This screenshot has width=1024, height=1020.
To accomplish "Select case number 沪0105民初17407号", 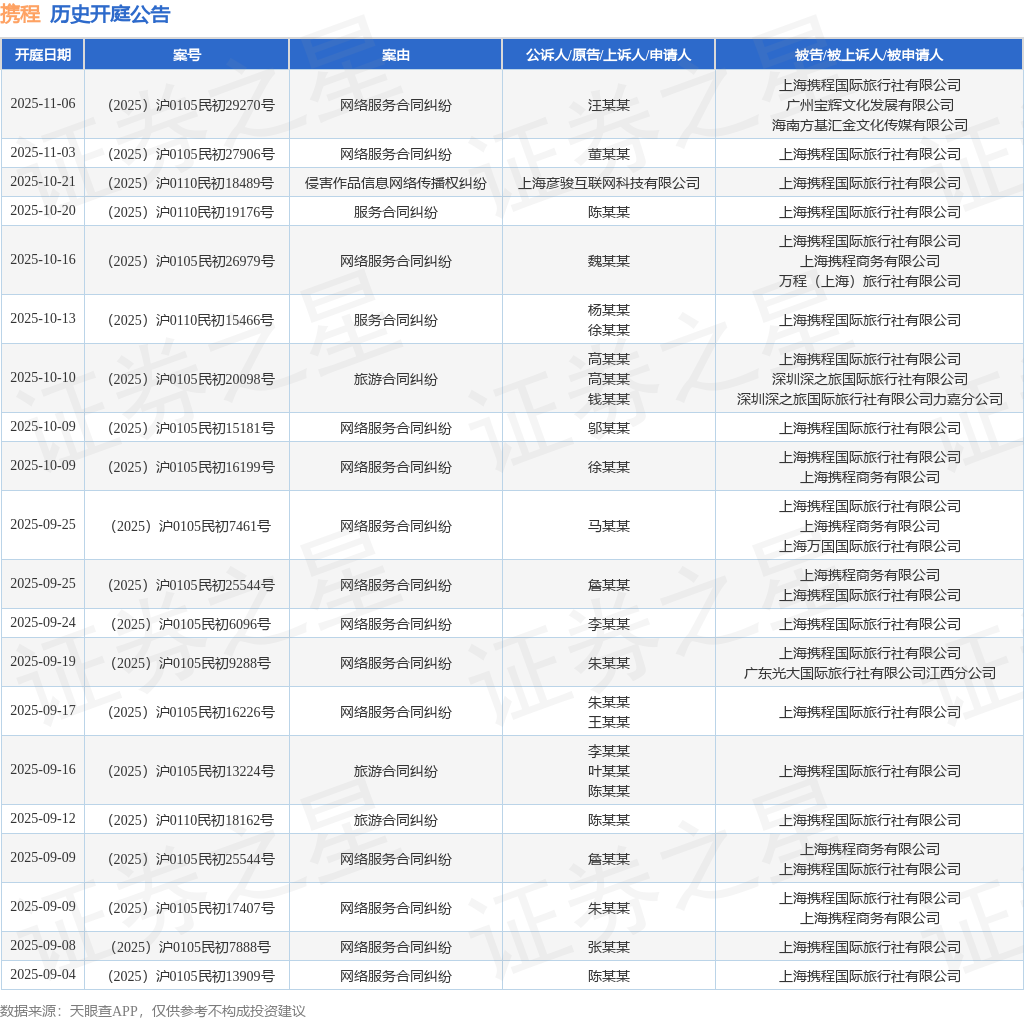I will (191, 908).
